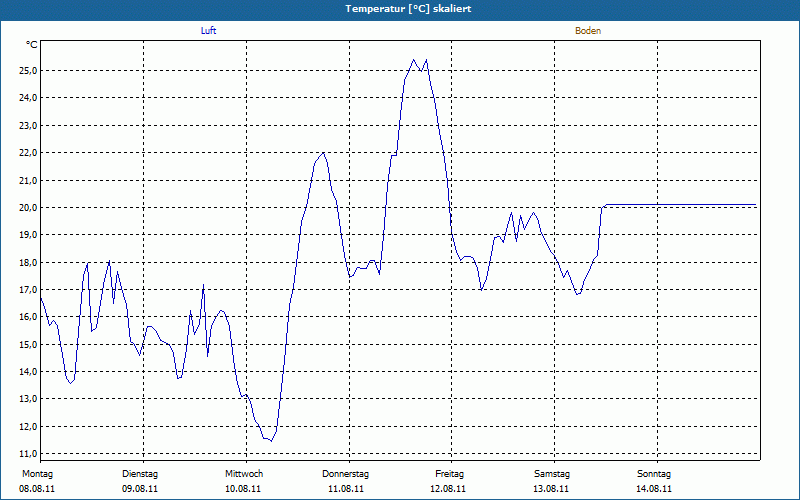Image resolution: width=800 pixels, height=500 pixels.
Task: Click the 15,0 temperature axis label
Action: [x=28, y=344]
